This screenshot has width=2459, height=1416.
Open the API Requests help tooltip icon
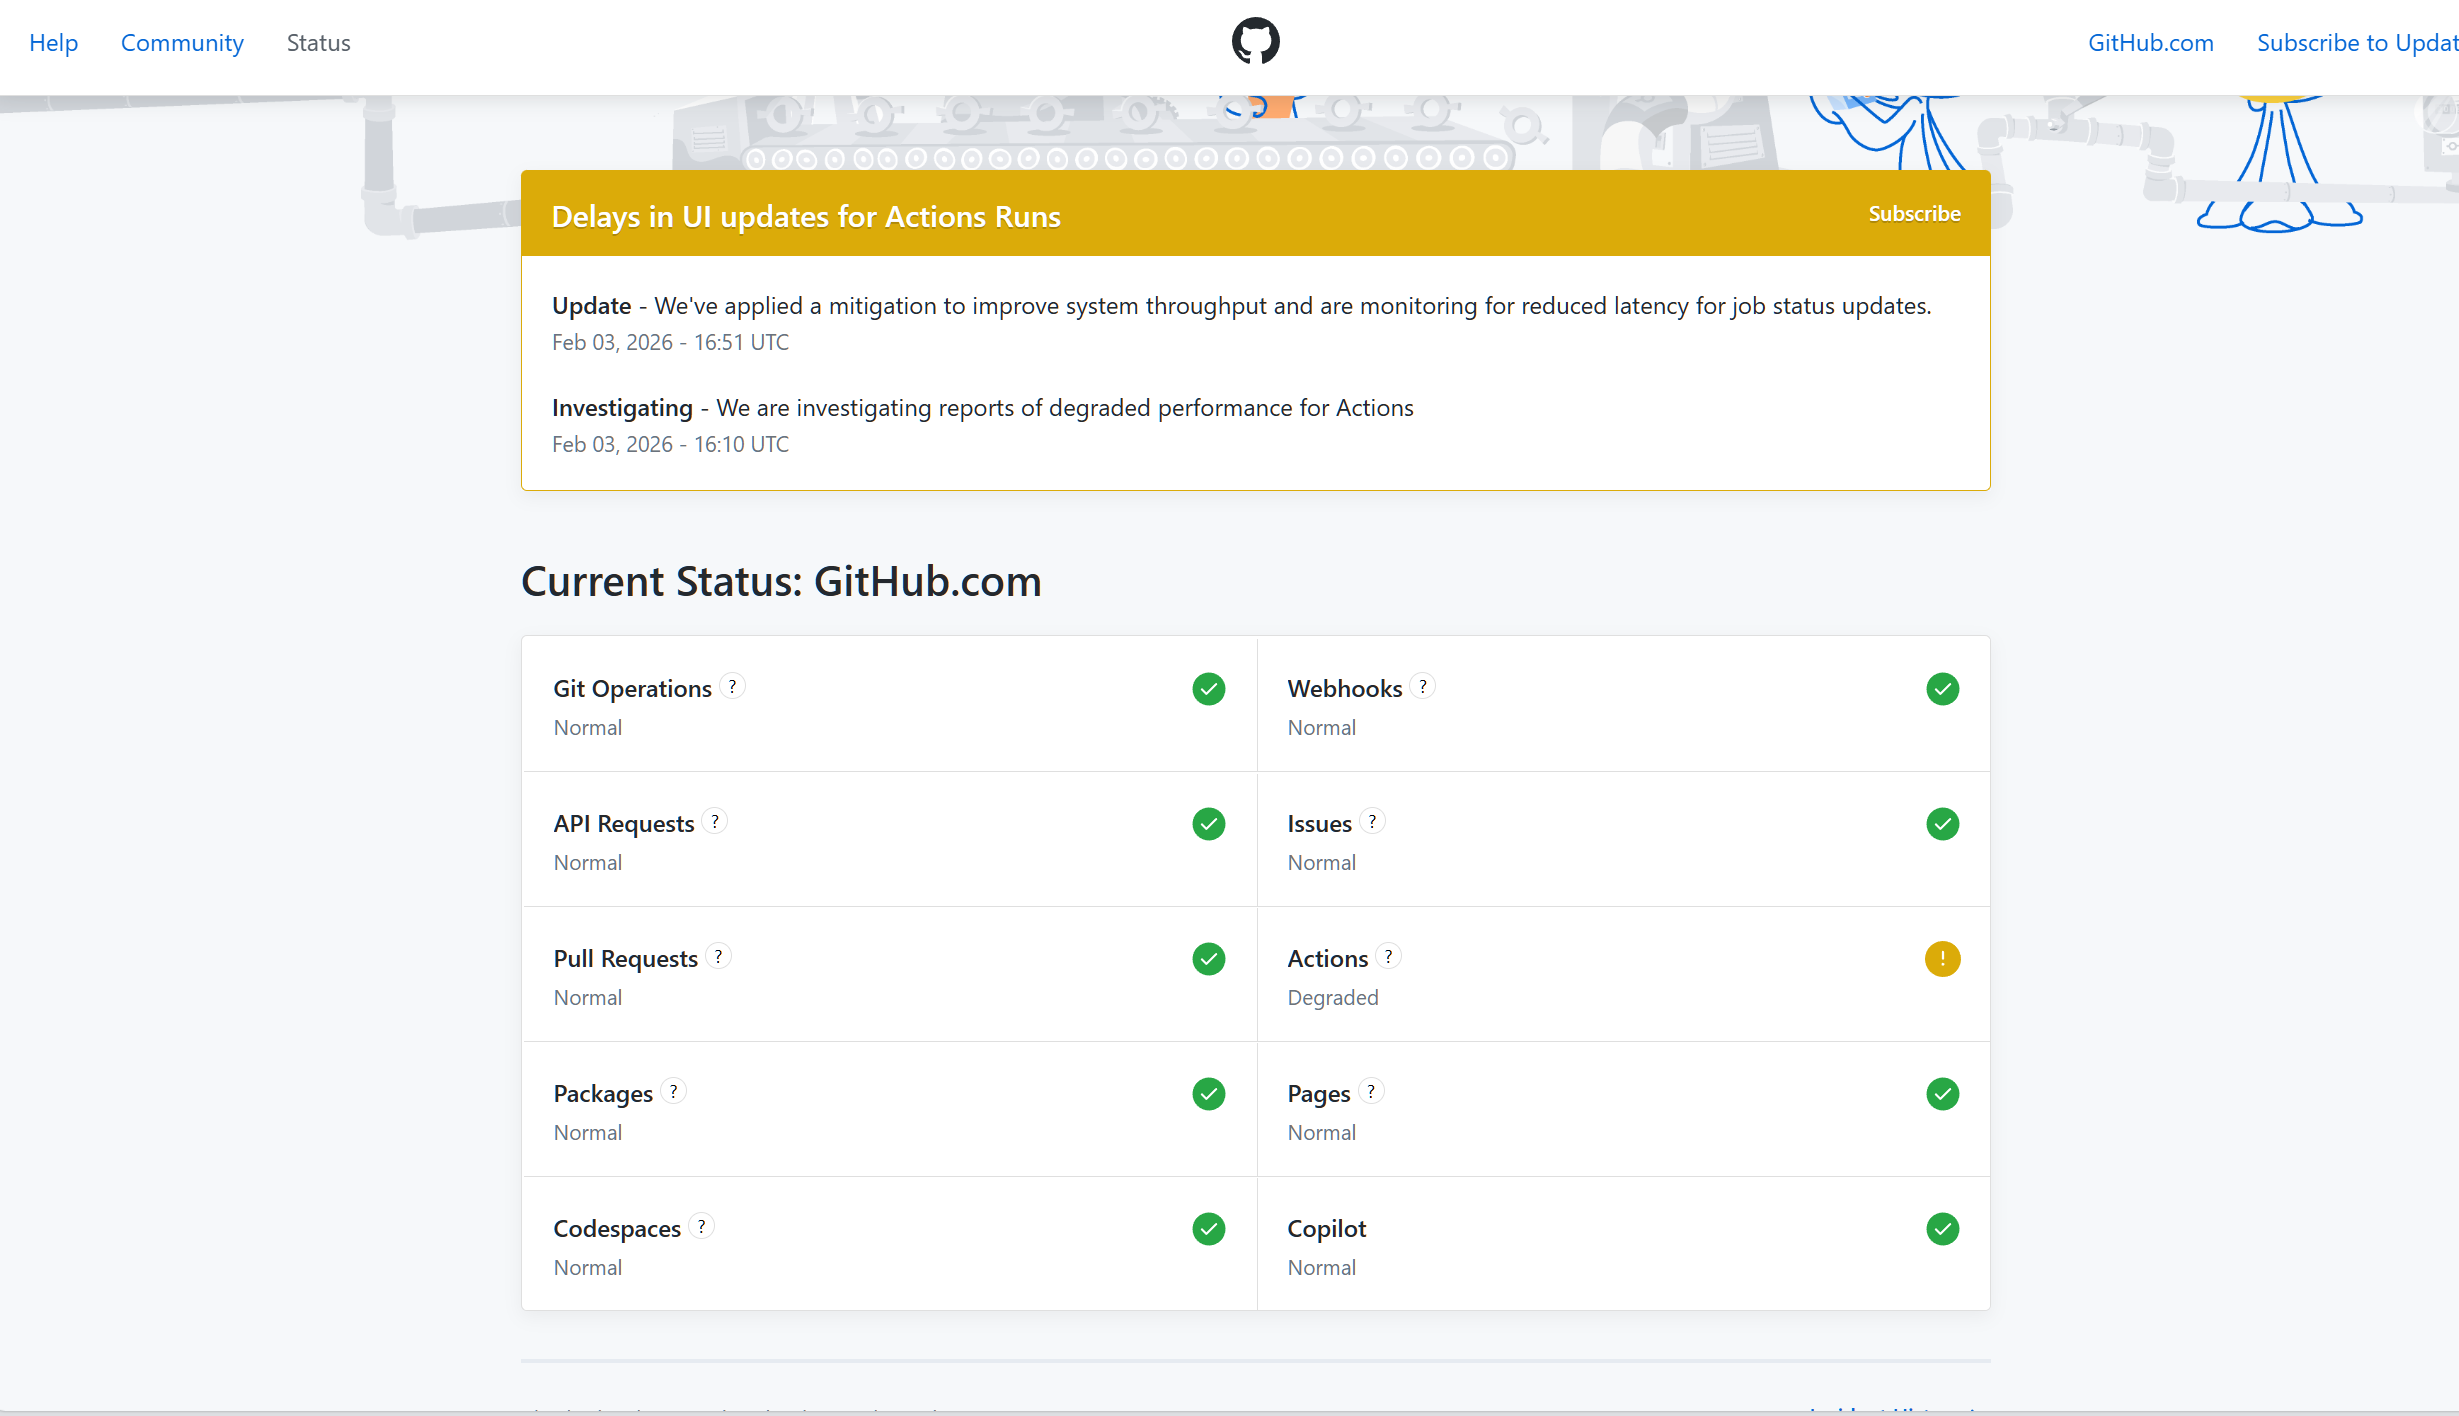pos(715,822)
